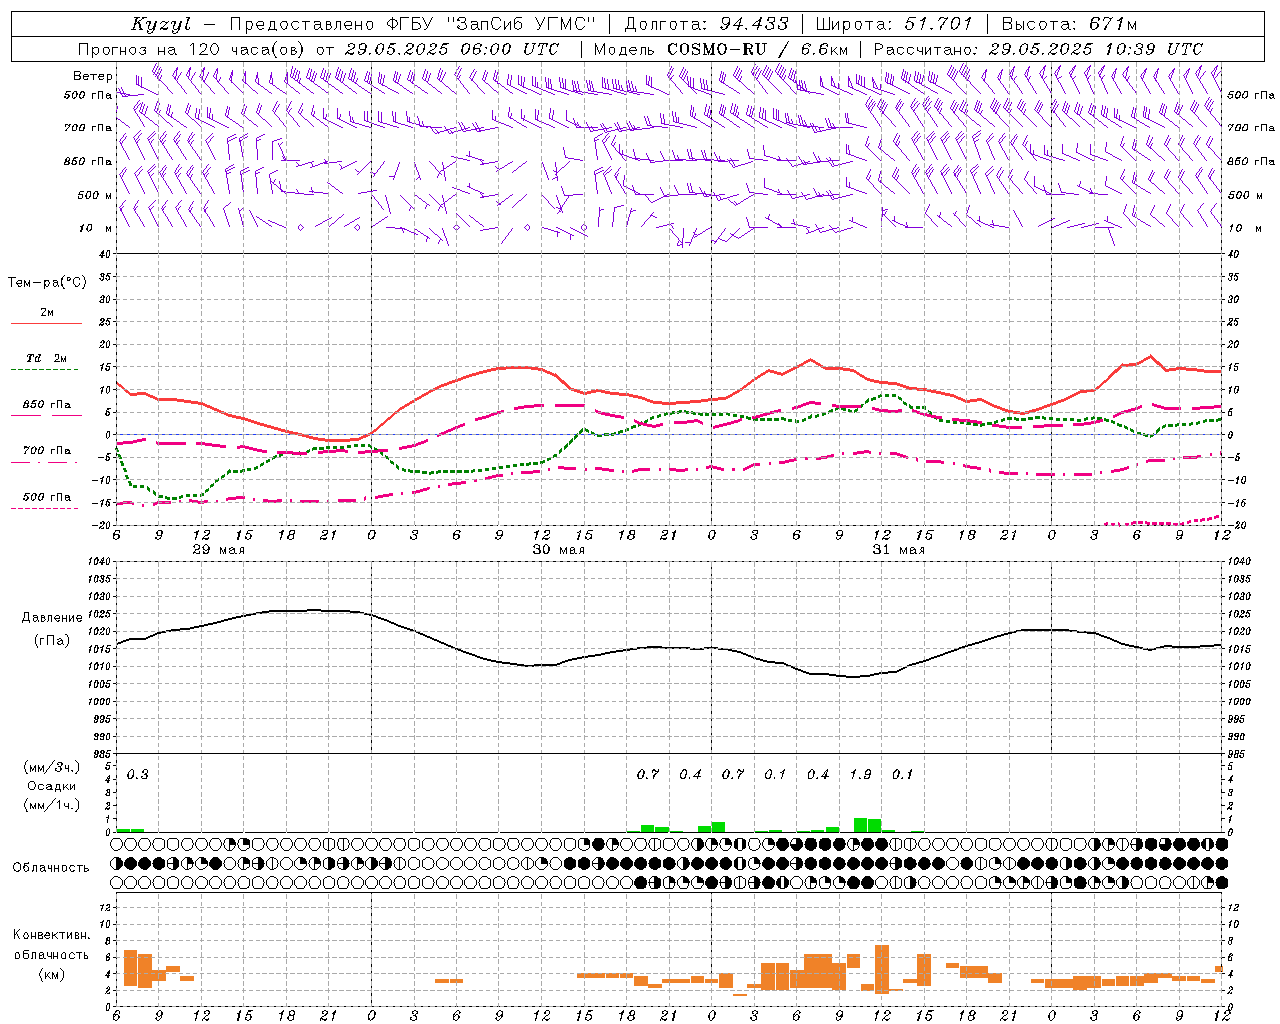The image size is (1280, 1024).
Task: Click the "(км)" unit under convective cloud label
Action: pos(52,974)
